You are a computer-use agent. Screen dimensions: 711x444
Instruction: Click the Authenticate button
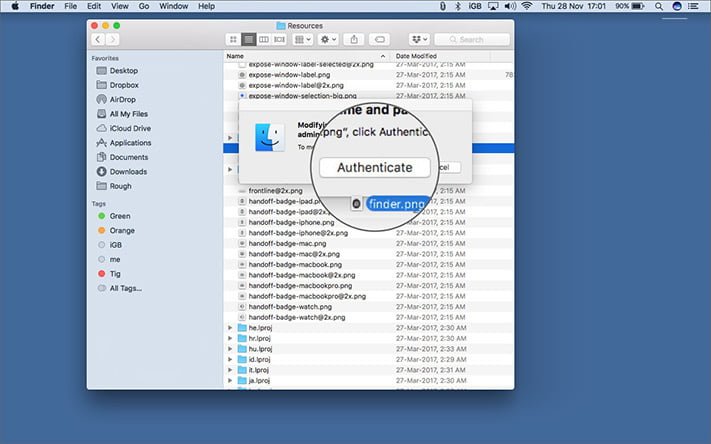(x=375, y=167)
